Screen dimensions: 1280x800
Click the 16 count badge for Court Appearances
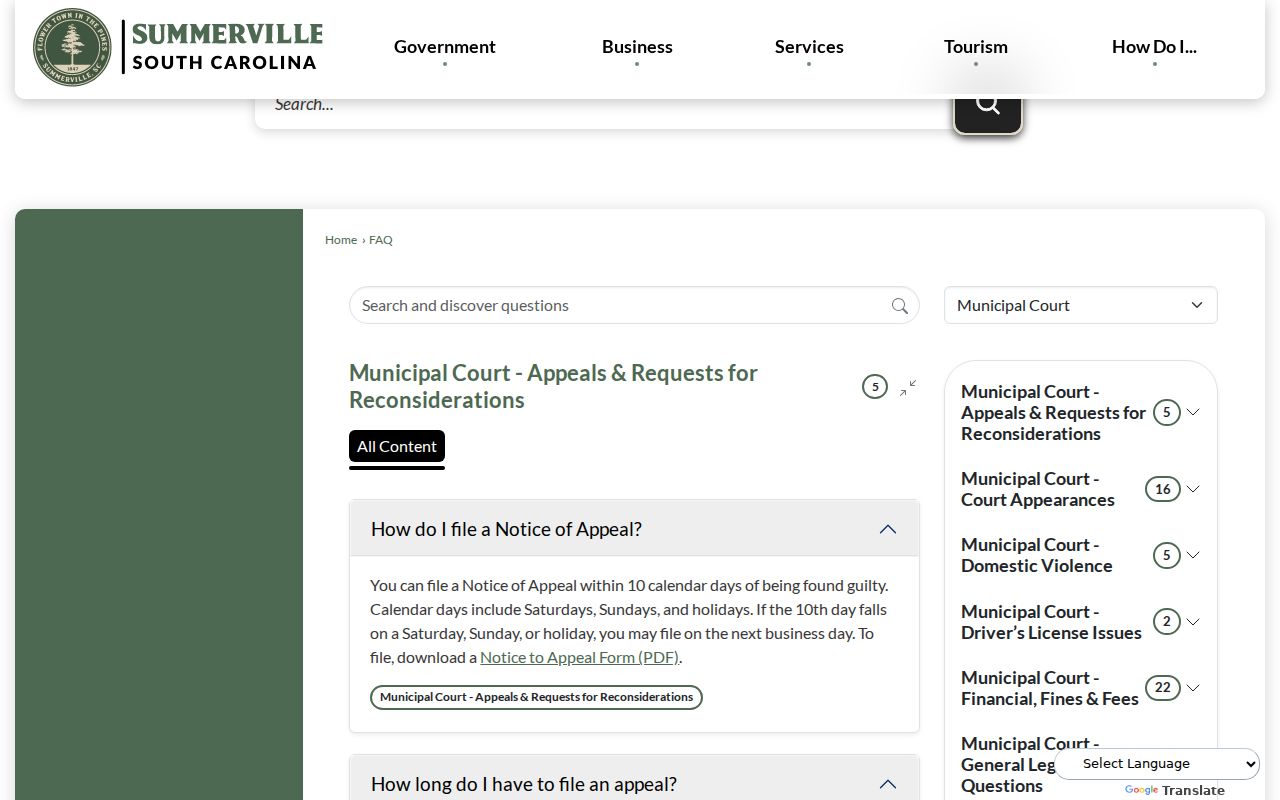[1163, 489]
